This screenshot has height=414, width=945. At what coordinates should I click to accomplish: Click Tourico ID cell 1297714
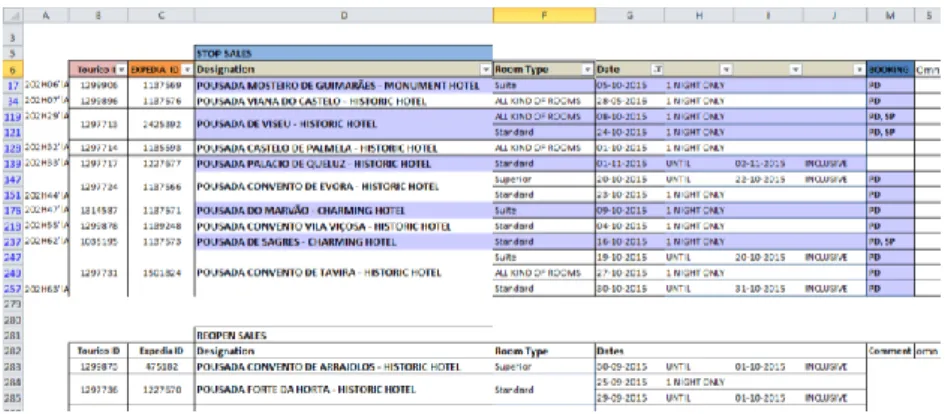coord(98,148)
